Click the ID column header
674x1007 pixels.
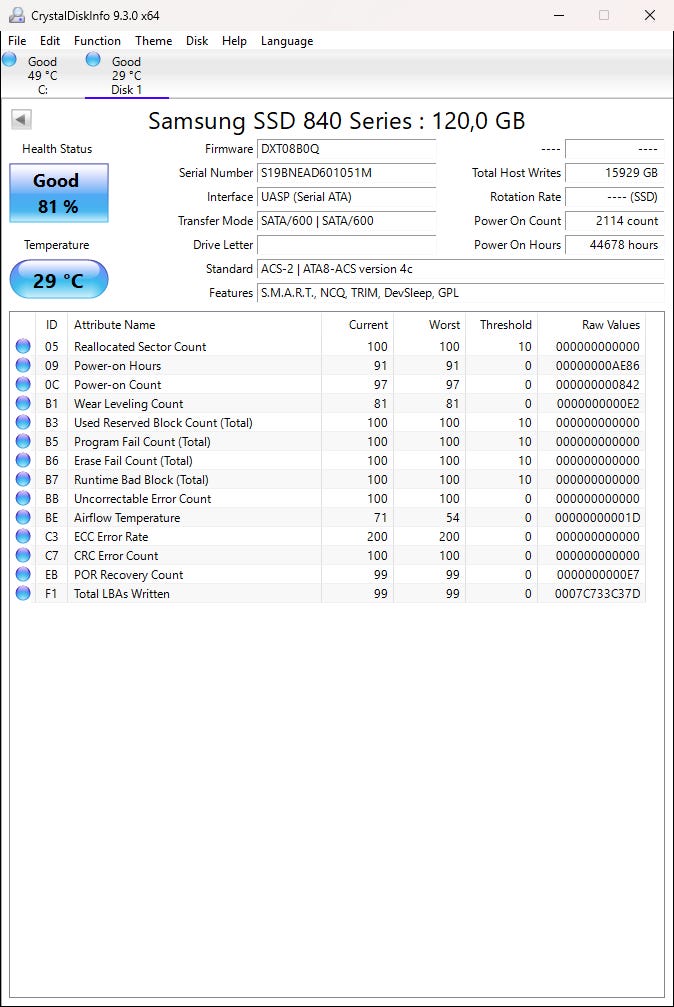point(51,325)
